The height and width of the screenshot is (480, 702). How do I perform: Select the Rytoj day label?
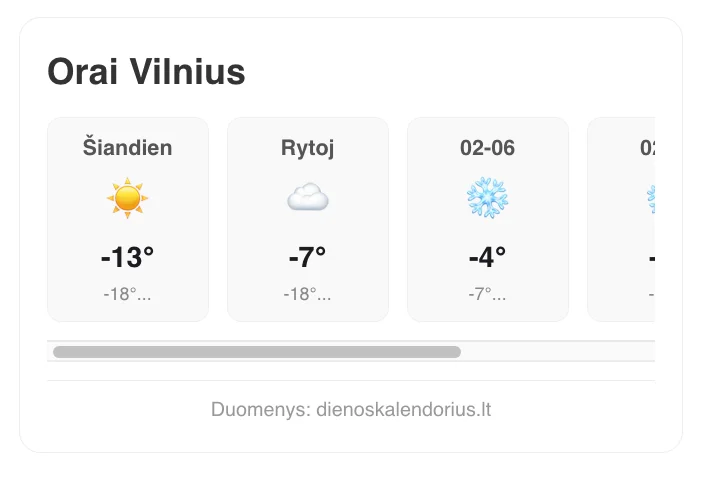point(308,148)
